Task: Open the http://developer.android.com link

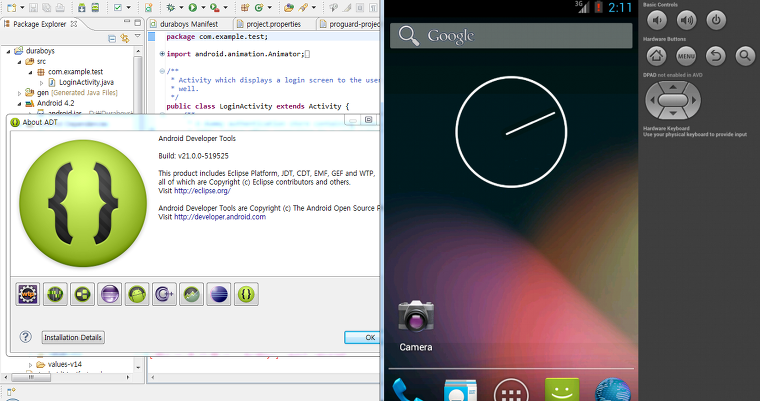Action: [220, 217]
